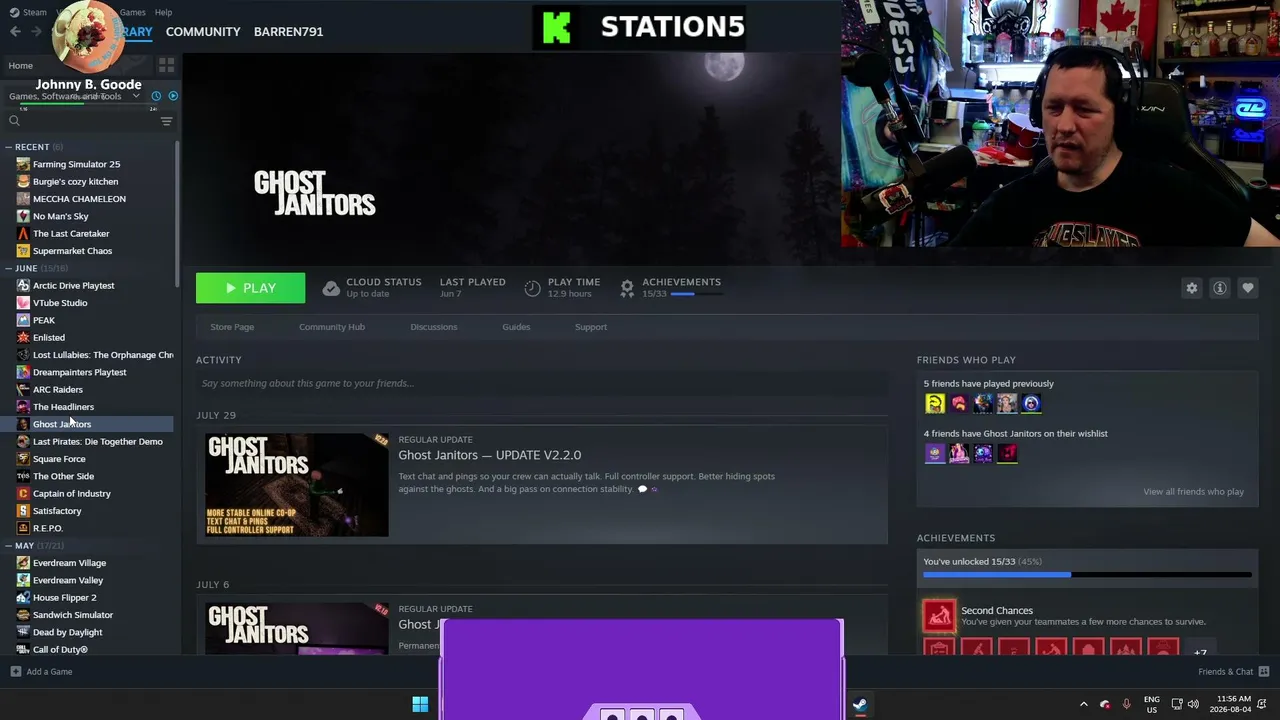The image size is (1280, 720).
Task: Open the Friends & Chat icon
Action: (1264, 671)
